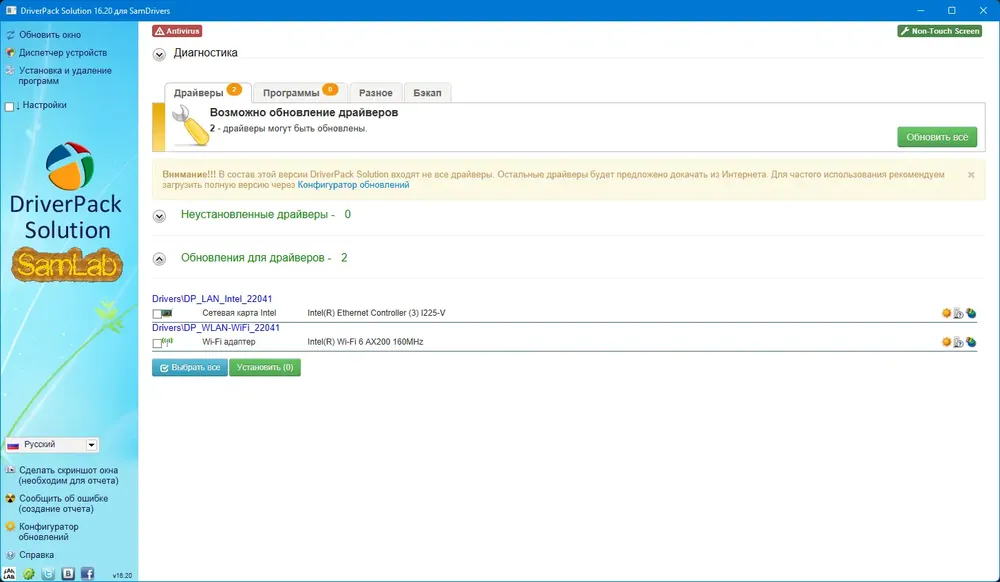Open the Facebook icon link

pyautogui.click(x=87, y=573)
